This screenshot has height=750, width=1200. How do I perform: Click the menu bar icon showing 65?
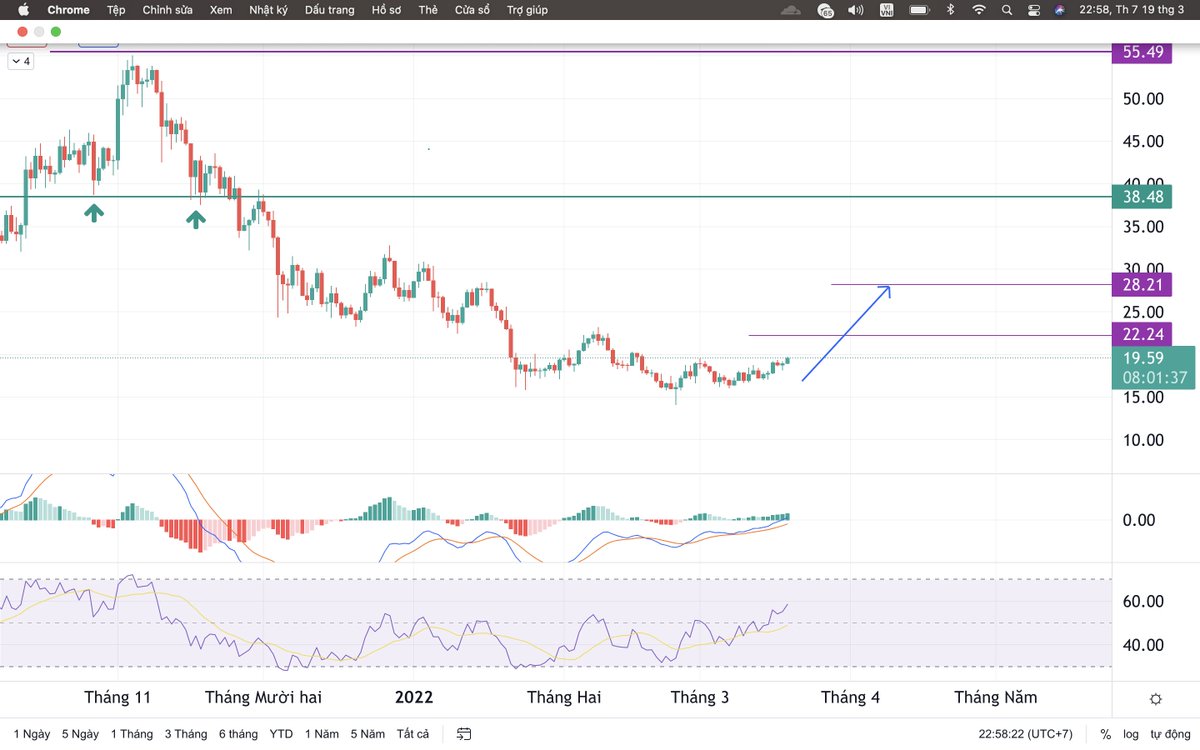click(x=826, y=10)
